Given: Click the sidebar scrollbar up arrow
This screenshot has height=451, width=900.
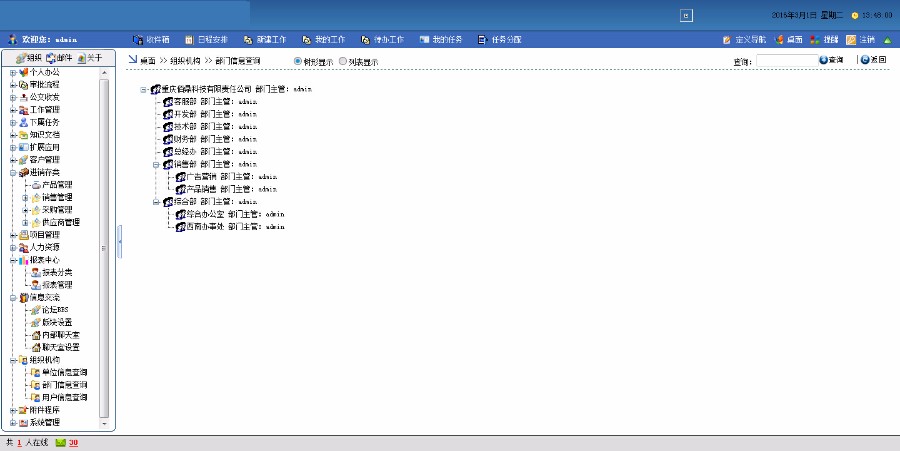Looking at the screenshot, I should coord(104,73).
